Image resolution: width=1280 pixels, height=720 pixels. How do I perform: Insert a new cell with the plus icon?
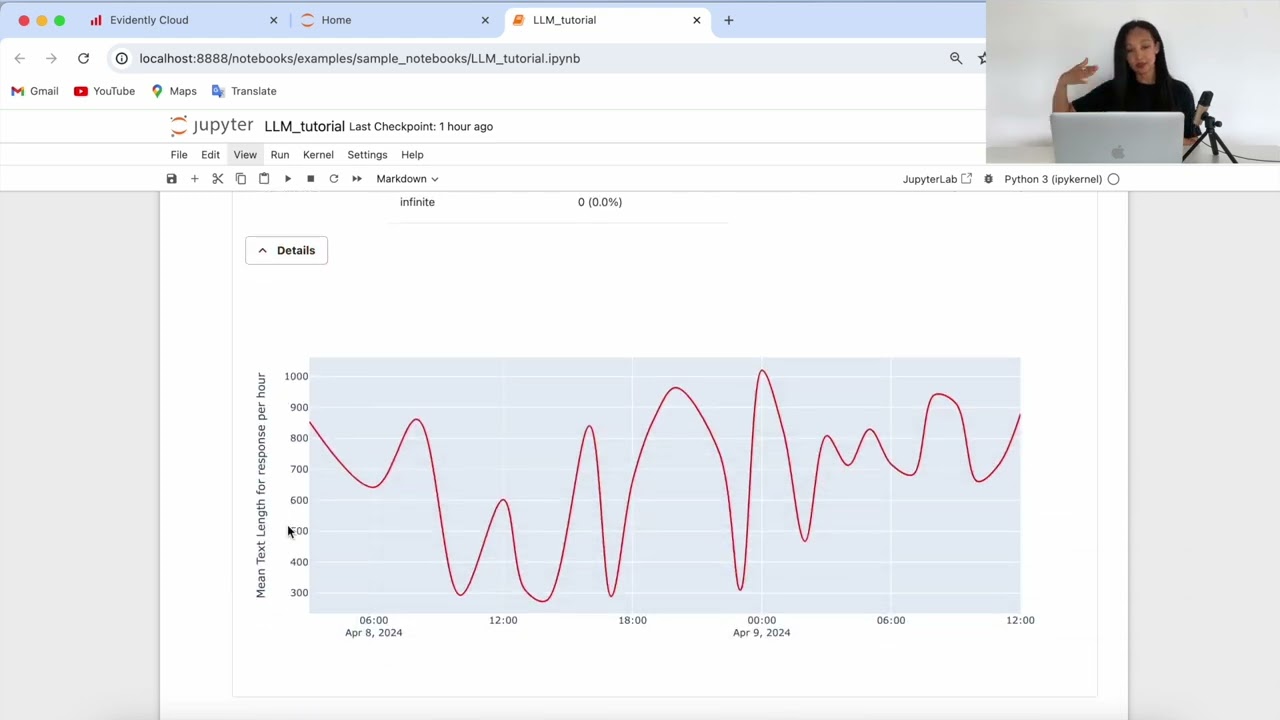[194, 179]
